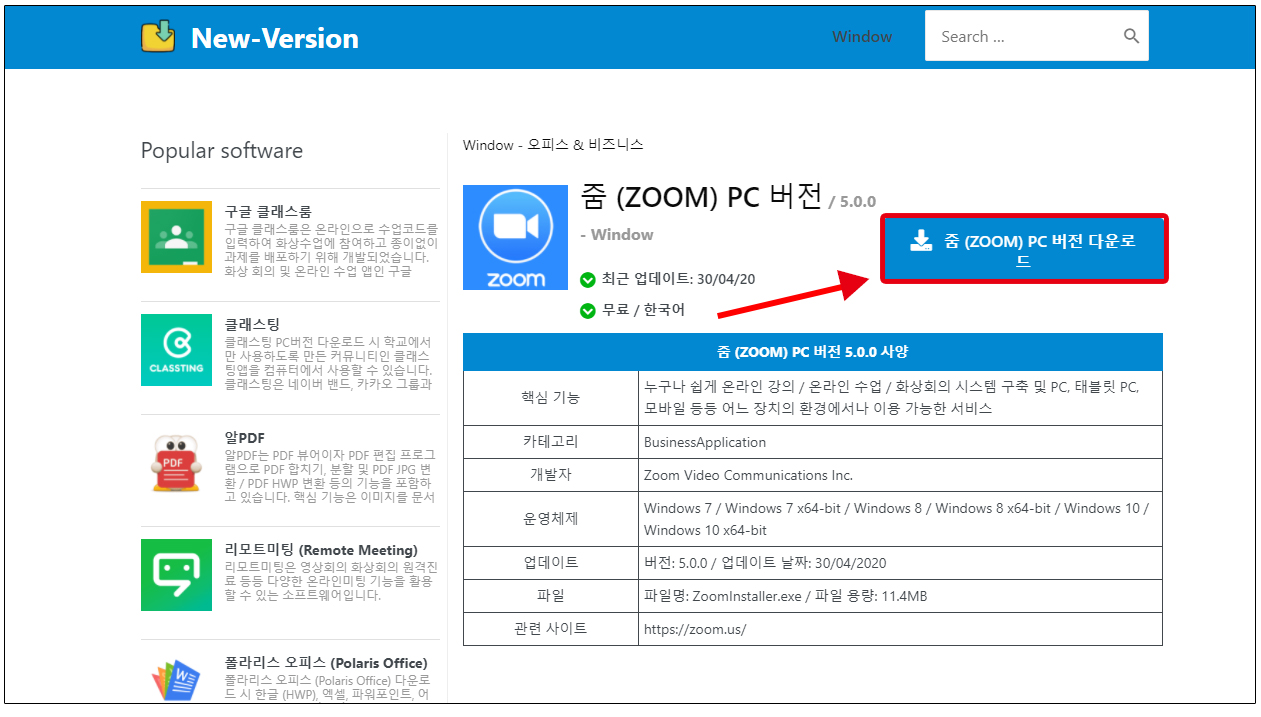1261x717 pixels.
Task: Click the 핵심 기능 table cell
Action: point(551,398)
